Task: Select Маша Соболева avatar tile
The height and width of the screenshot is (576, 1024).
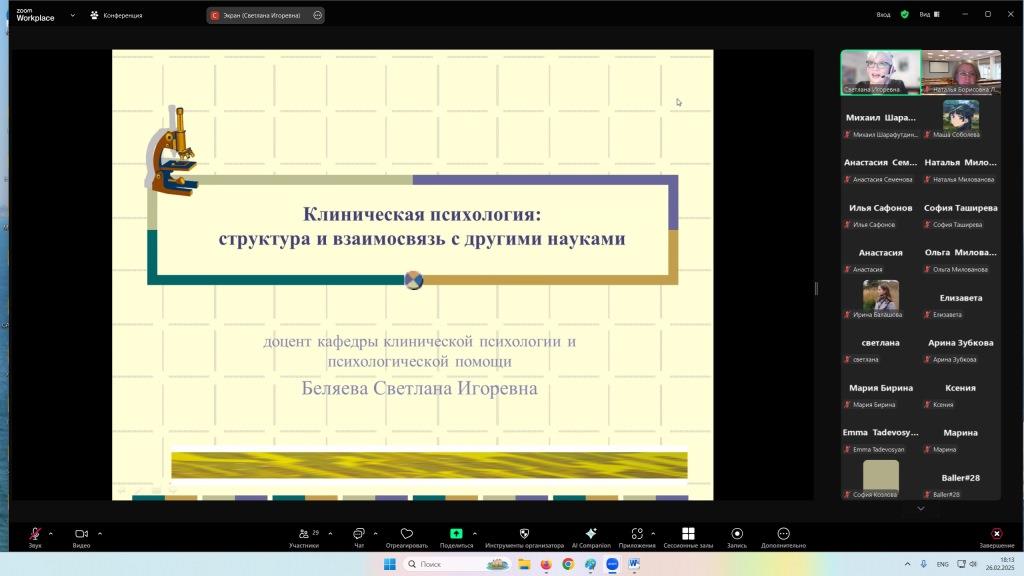Action: pyautogui.click(x=961, y=120)
